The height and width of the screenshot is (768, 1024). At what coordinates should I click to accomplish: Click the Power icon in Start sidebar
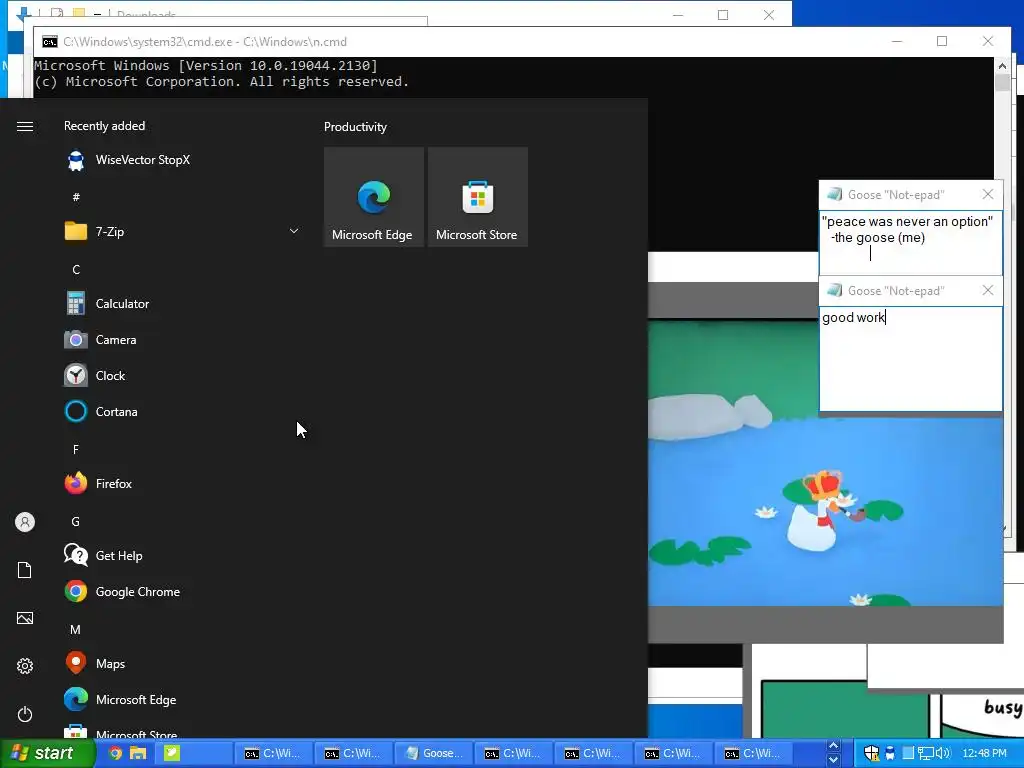pos(25,714)
